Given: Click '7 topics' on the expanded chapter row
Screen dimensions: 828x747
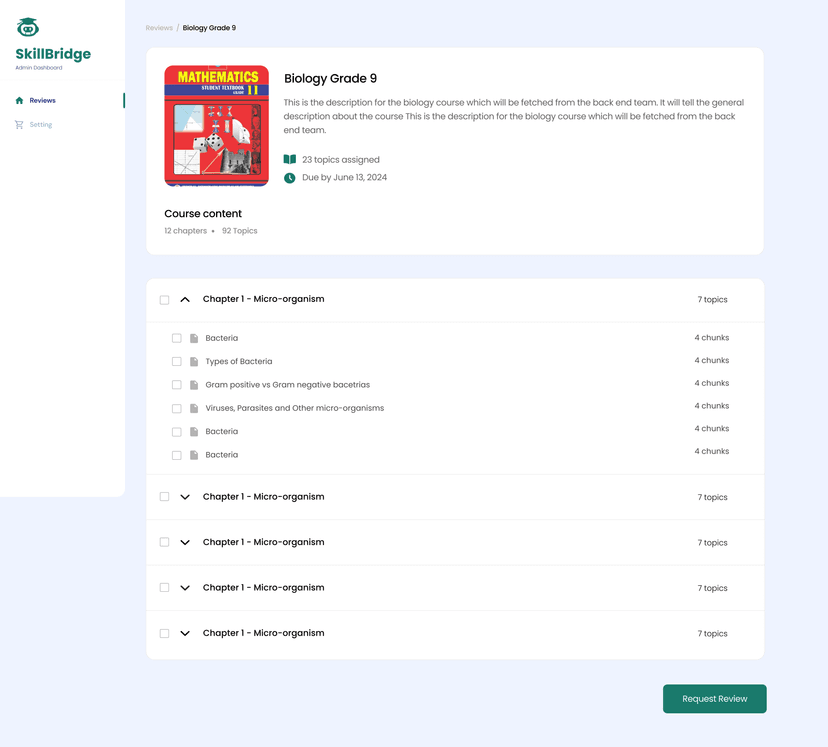Looking at the screenshot, I should coord(712,300).
